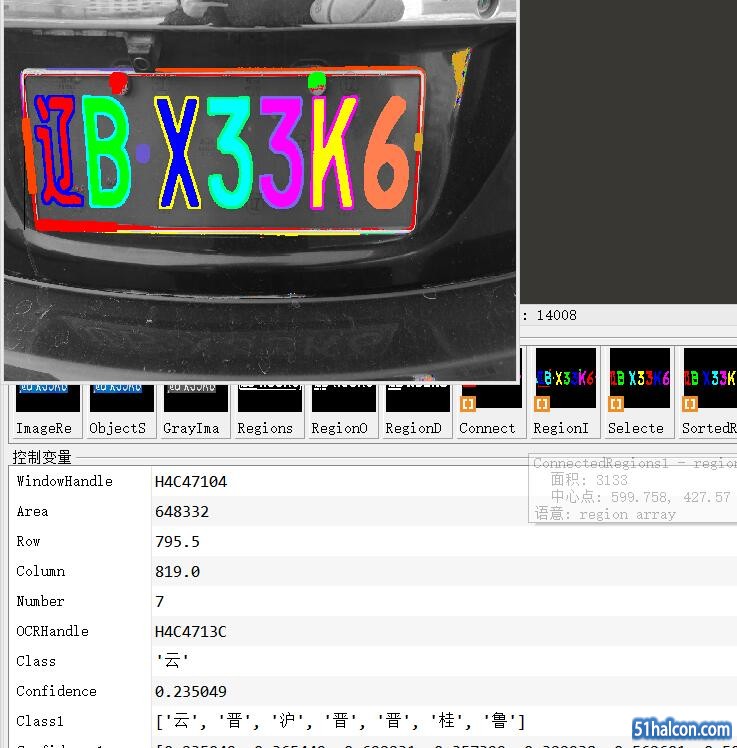Click the array icon on the Connect thumbnail
The width and height of the screenshot is (737, 748).
click(x=467, y=405)
